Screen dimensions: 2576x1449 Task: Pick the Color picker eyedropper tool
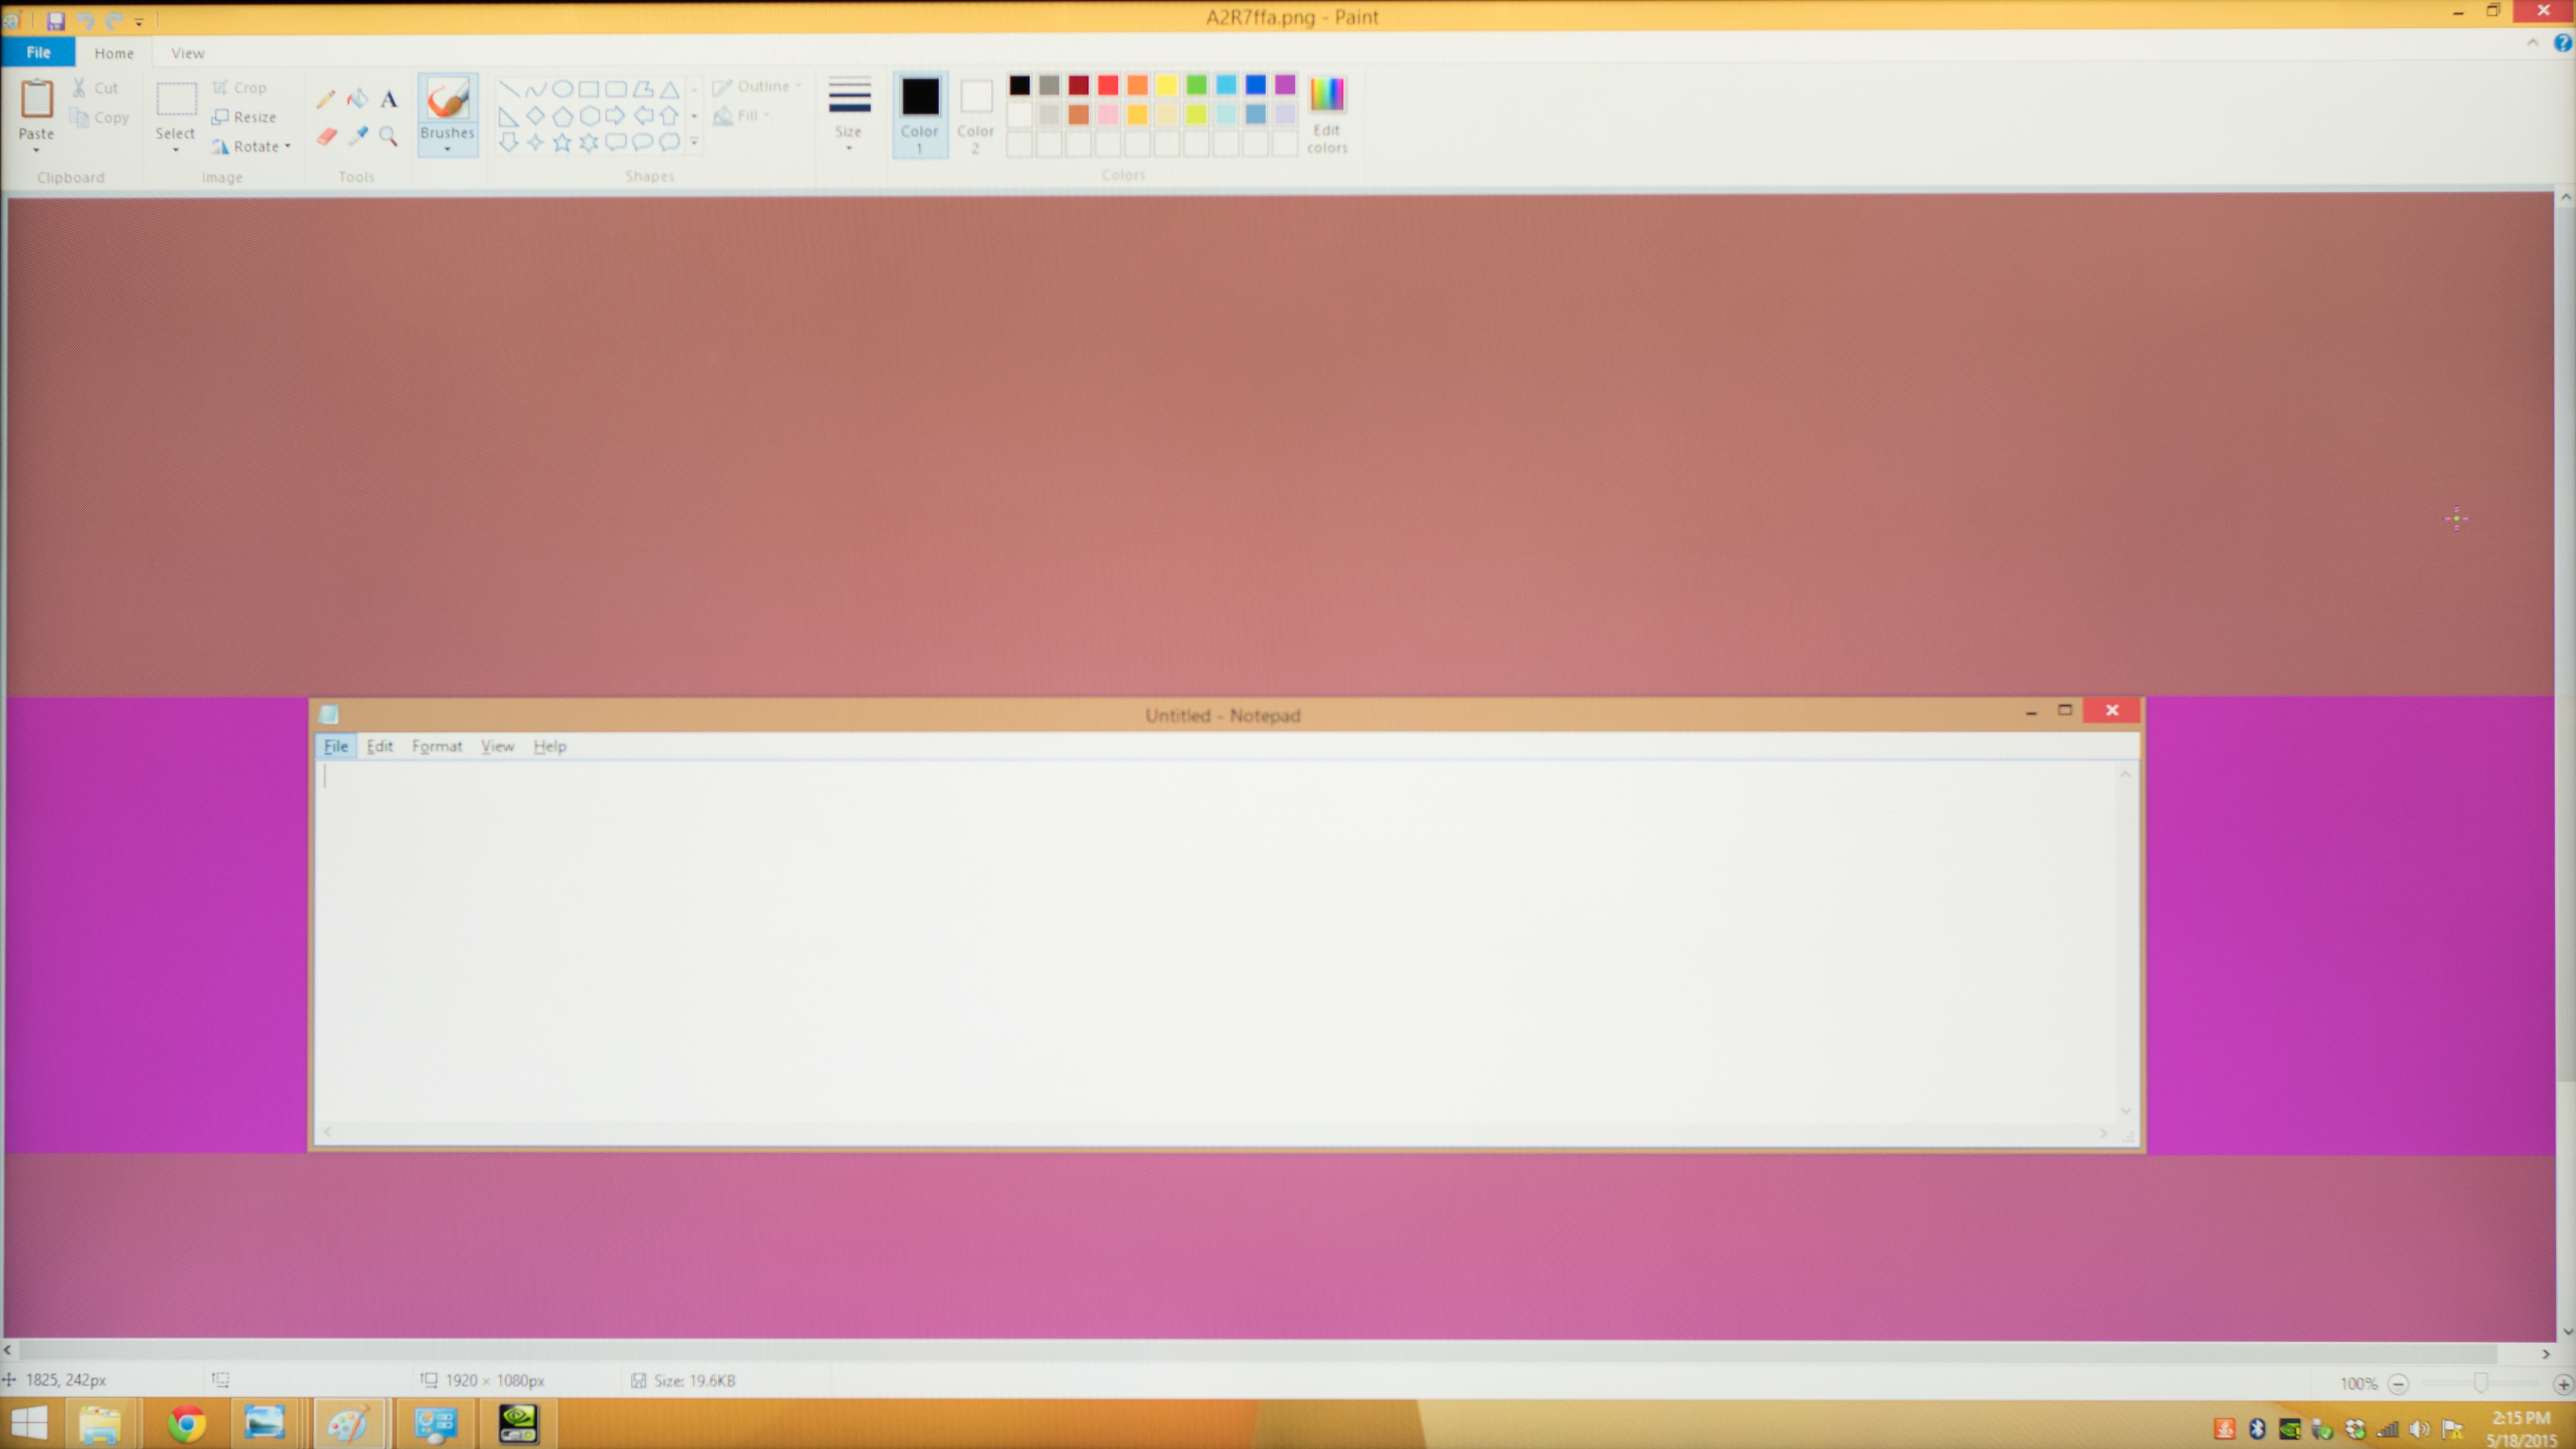tap(358, 136)
